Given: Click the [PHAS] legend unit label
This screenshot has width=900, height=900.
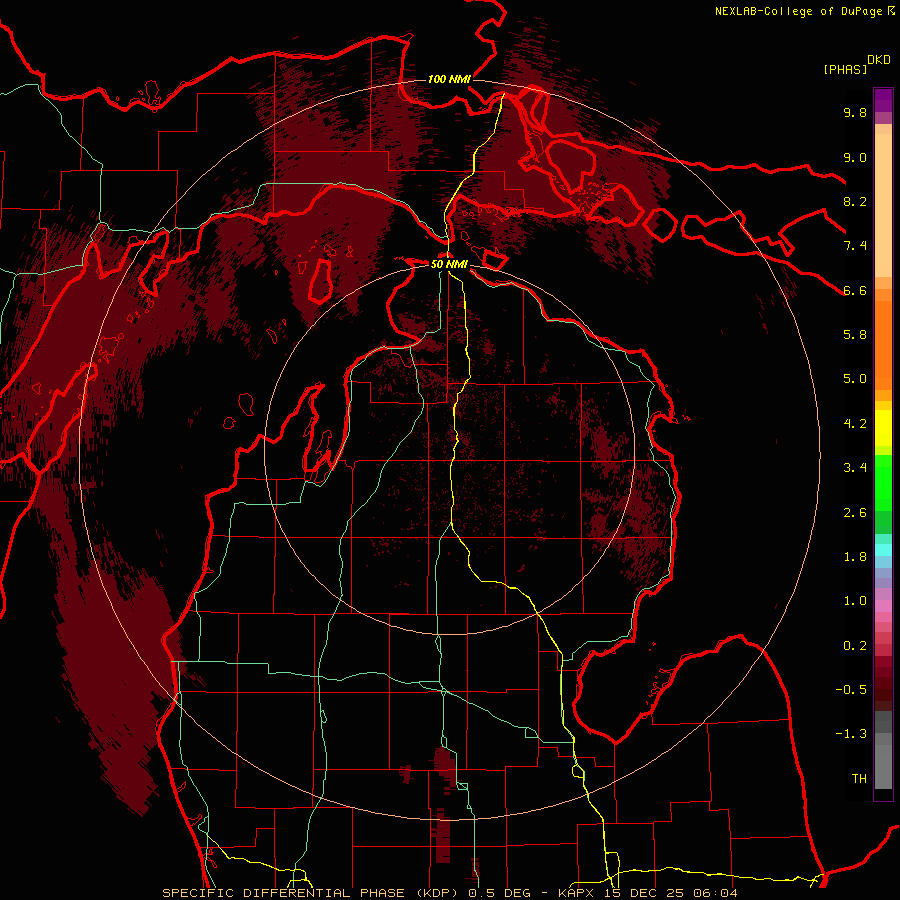Looking at the screenshot, I should (x=844, y=69).
